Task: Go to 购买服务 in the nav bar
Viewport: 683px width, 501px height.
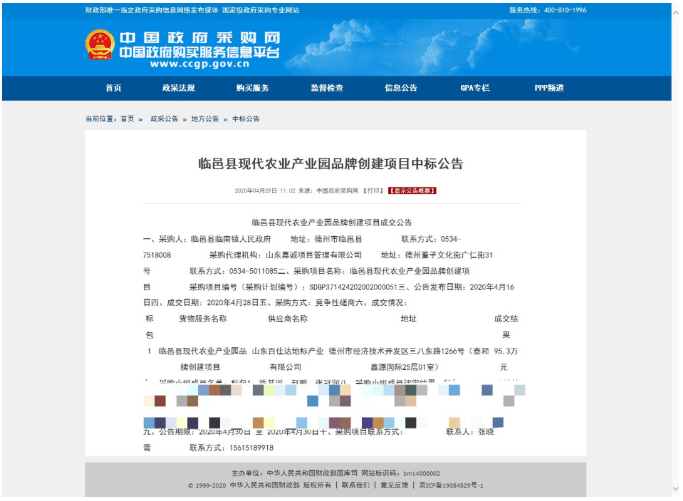Action: pyautogui.click(x=252, y=88)
